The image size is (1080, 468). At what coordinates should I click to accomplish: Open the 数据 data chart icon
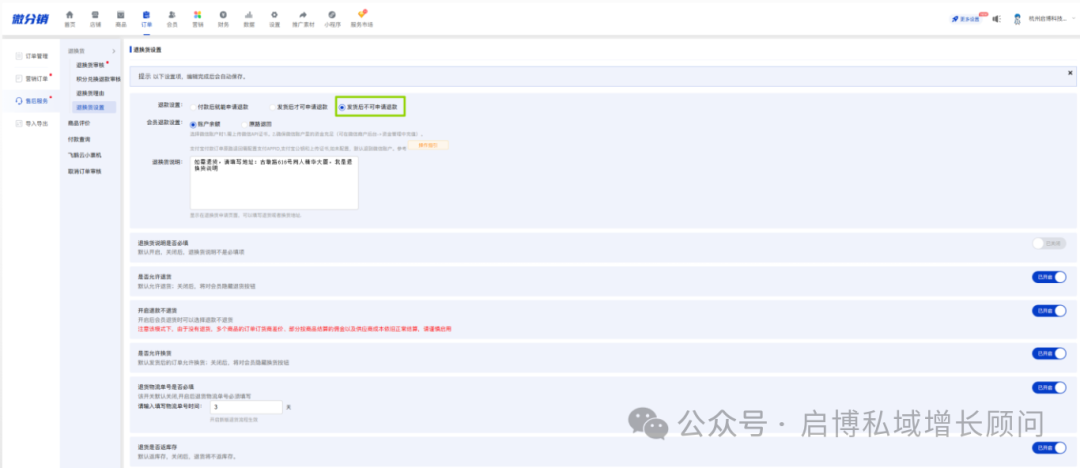[x=248, y=17]
